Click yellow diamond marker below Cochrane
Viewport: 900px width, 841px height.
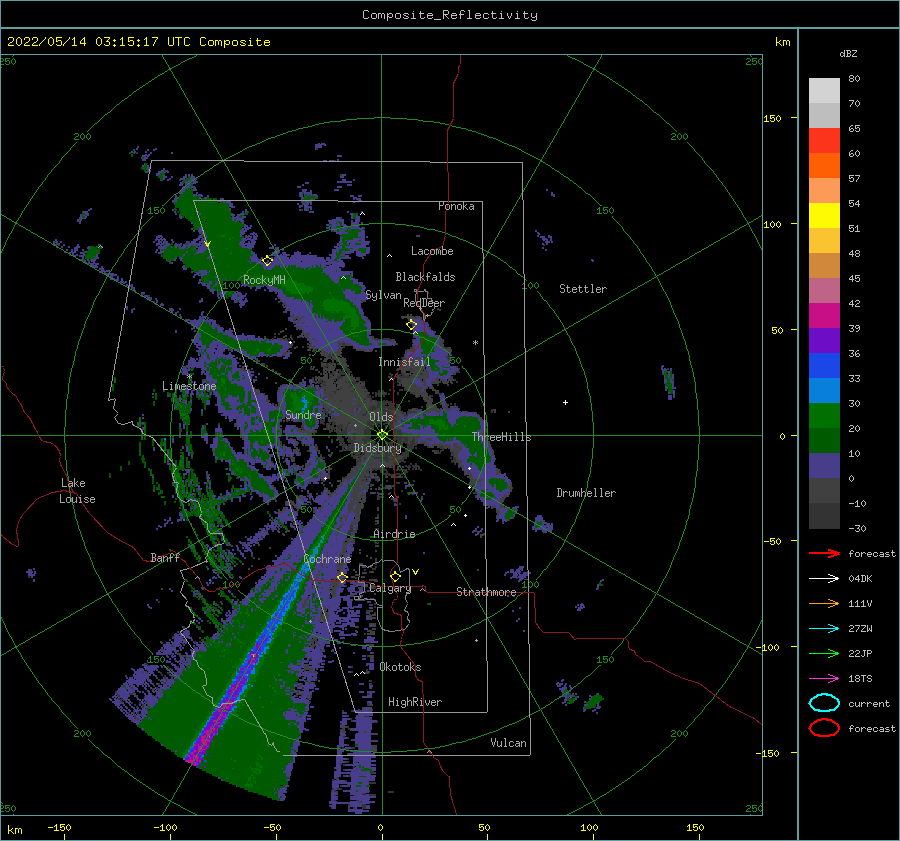coord(342,577)
